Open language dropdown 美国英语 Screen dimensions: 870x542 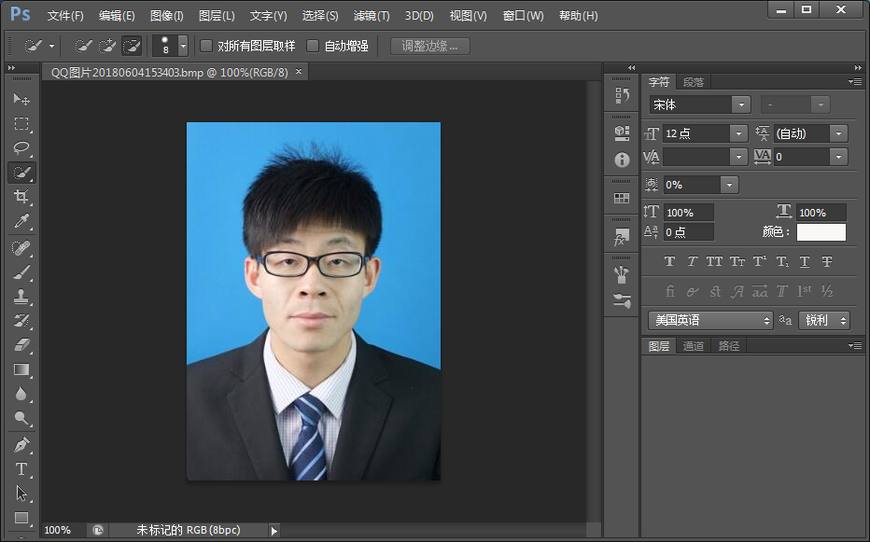click(x=711, y=320)
